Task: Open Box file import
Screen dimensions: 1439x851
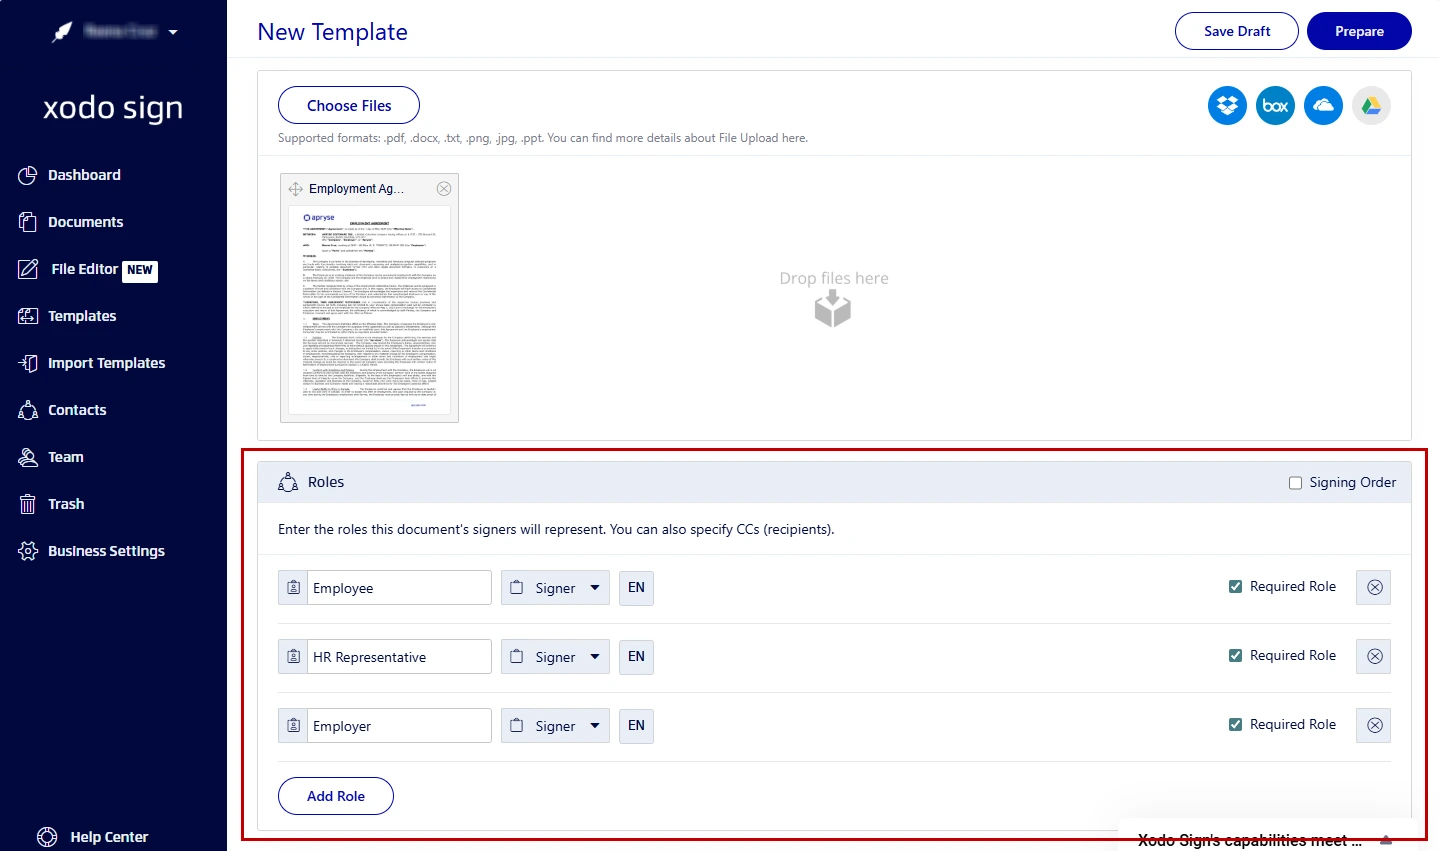Action: pos(1275,105)
